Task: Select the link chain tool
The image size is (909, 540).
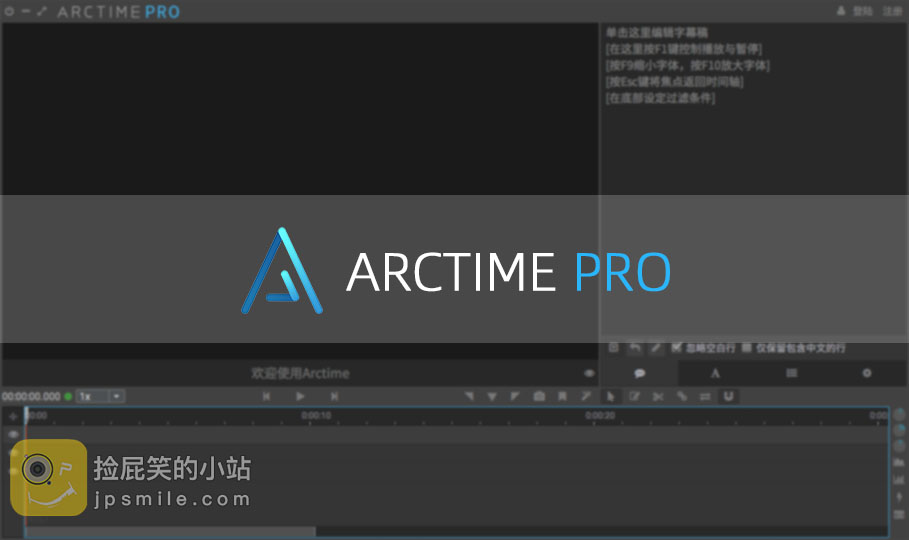Action: click(682, 397)
